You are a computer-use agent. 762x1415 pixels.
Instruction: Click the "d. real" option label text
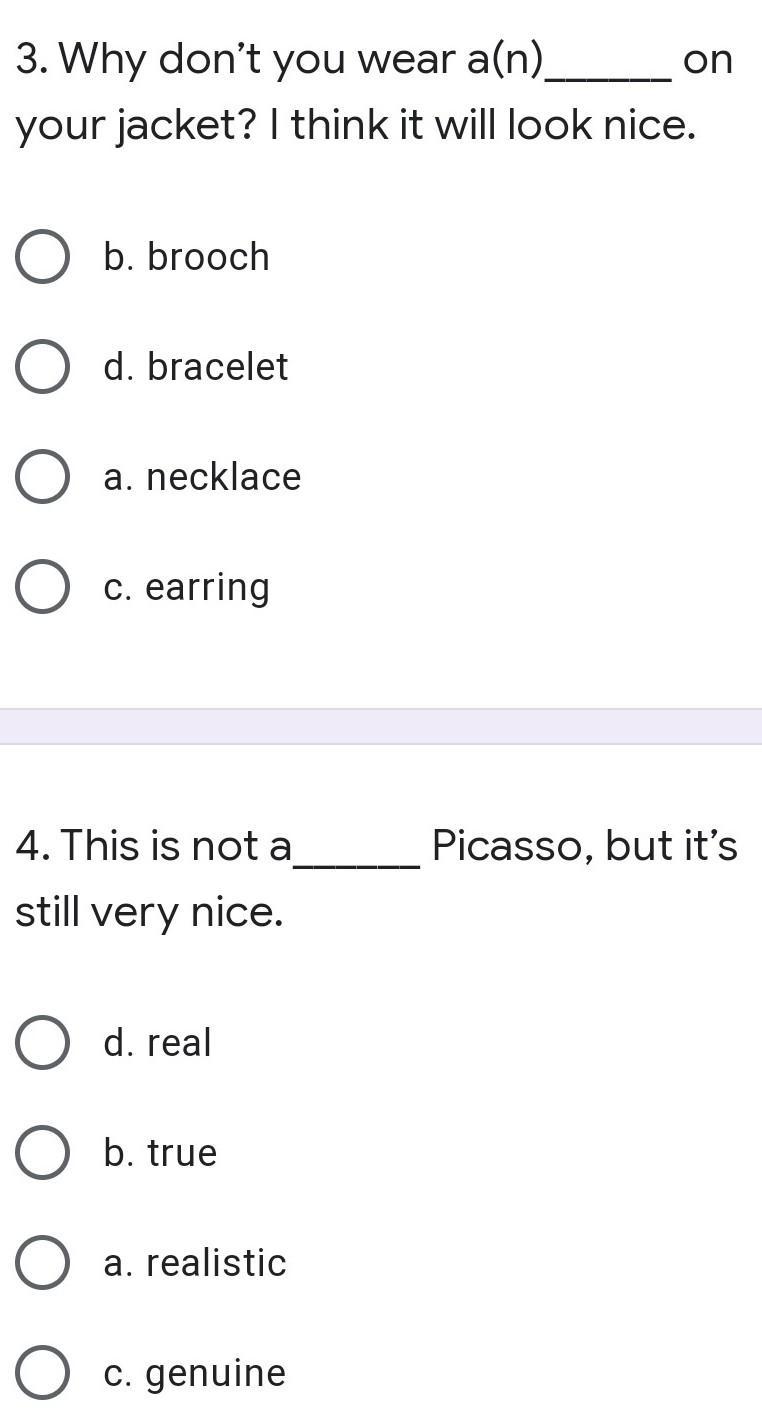157,1043
